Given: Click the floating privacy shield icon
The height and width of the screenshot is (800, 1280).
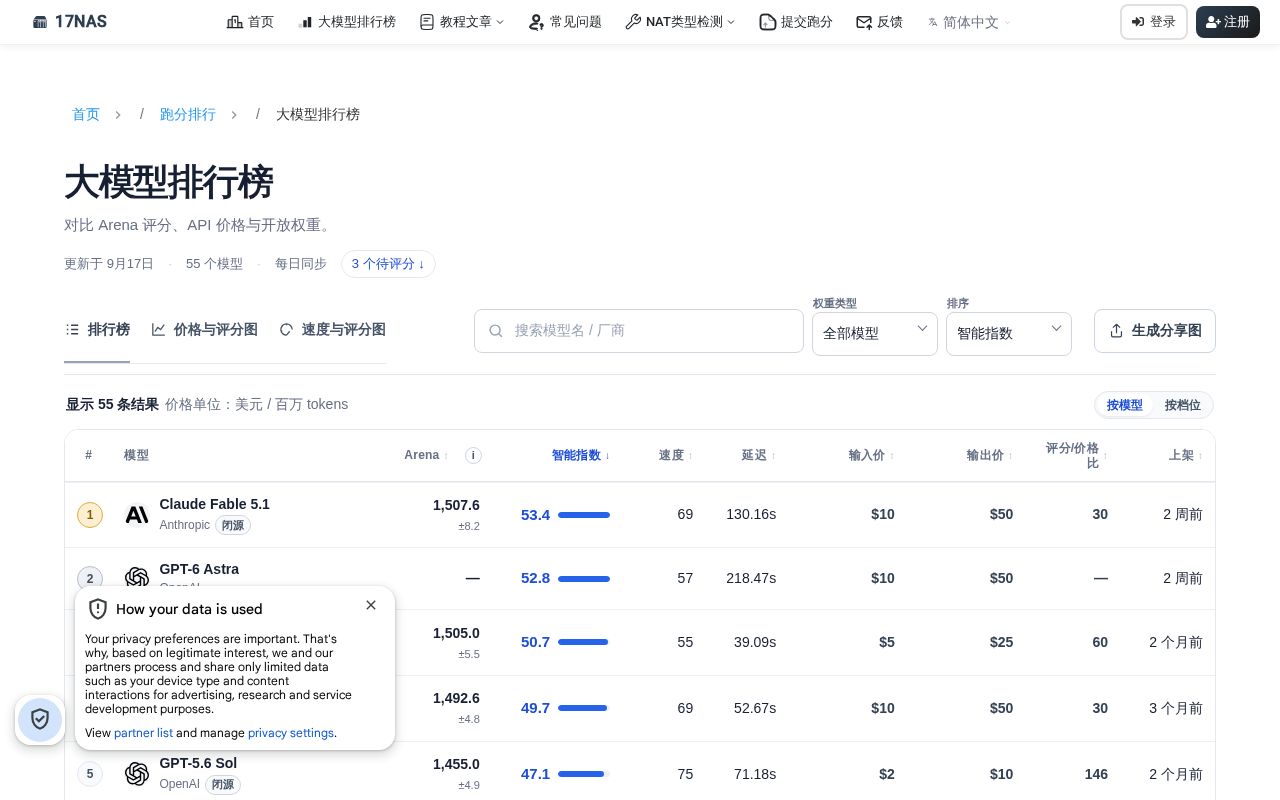Looking at the screenshot, I should click(x=40, y=719).
